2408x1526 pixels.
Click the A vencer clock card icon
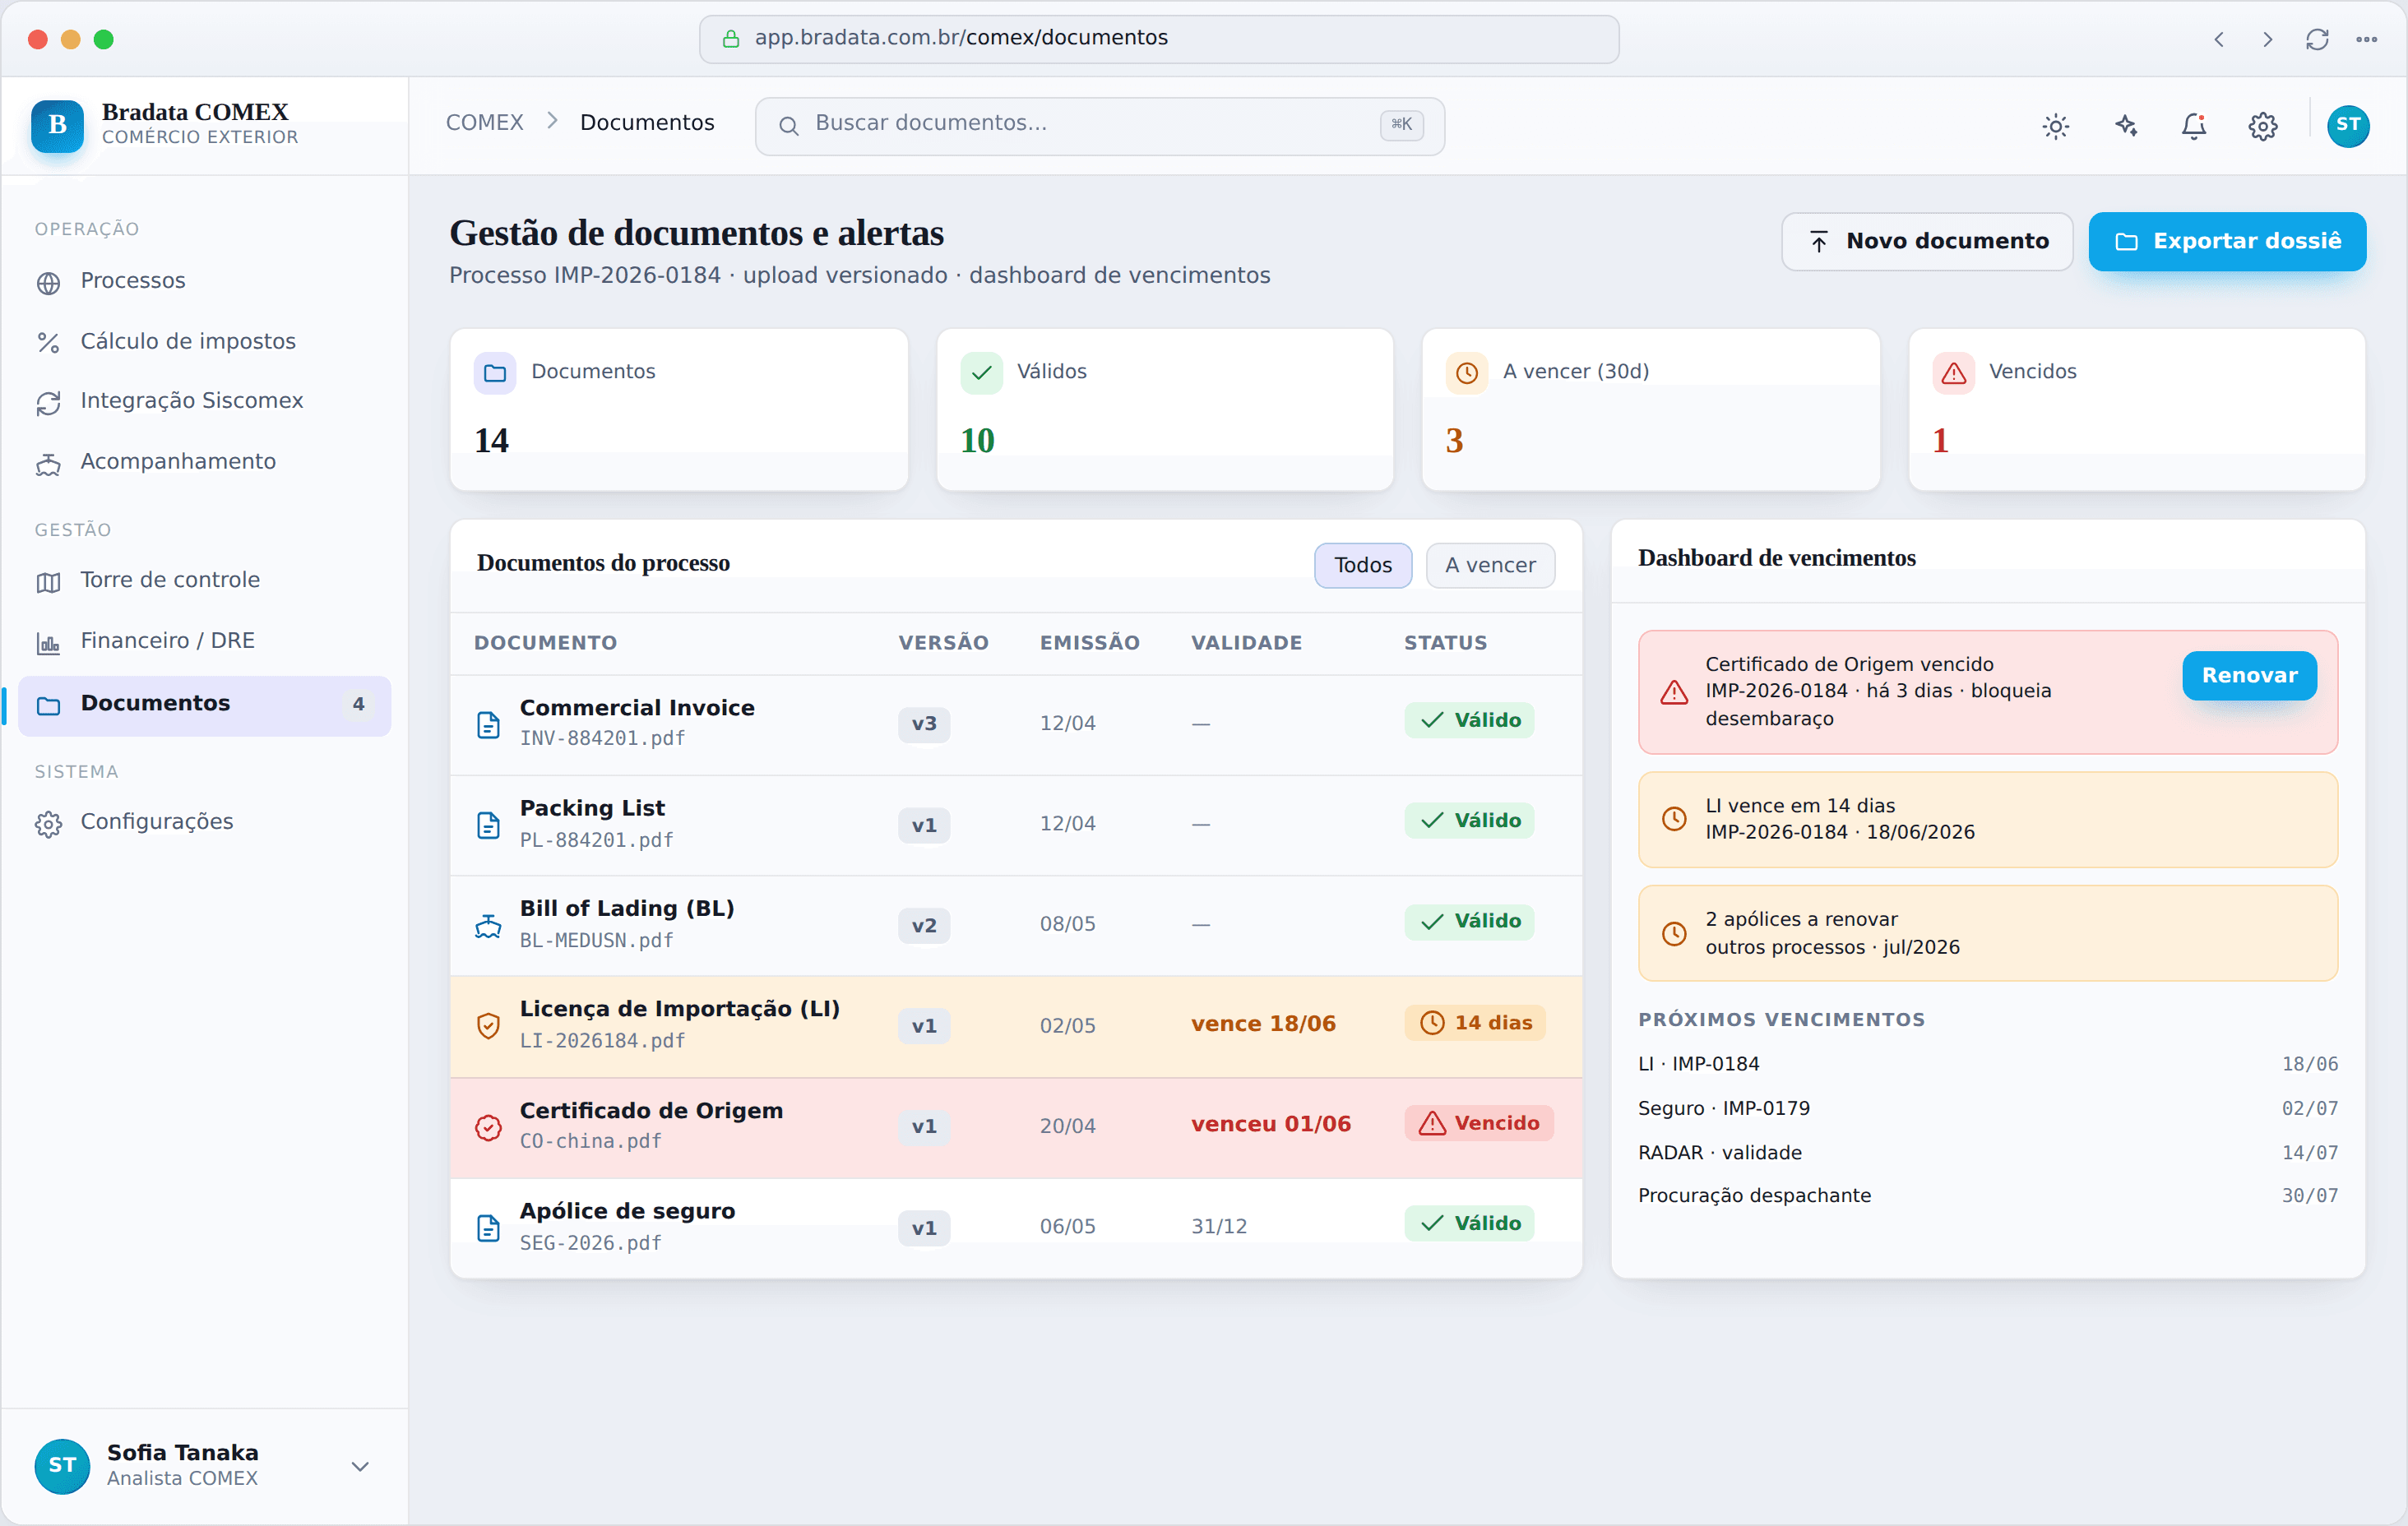tap(1467, 373)
